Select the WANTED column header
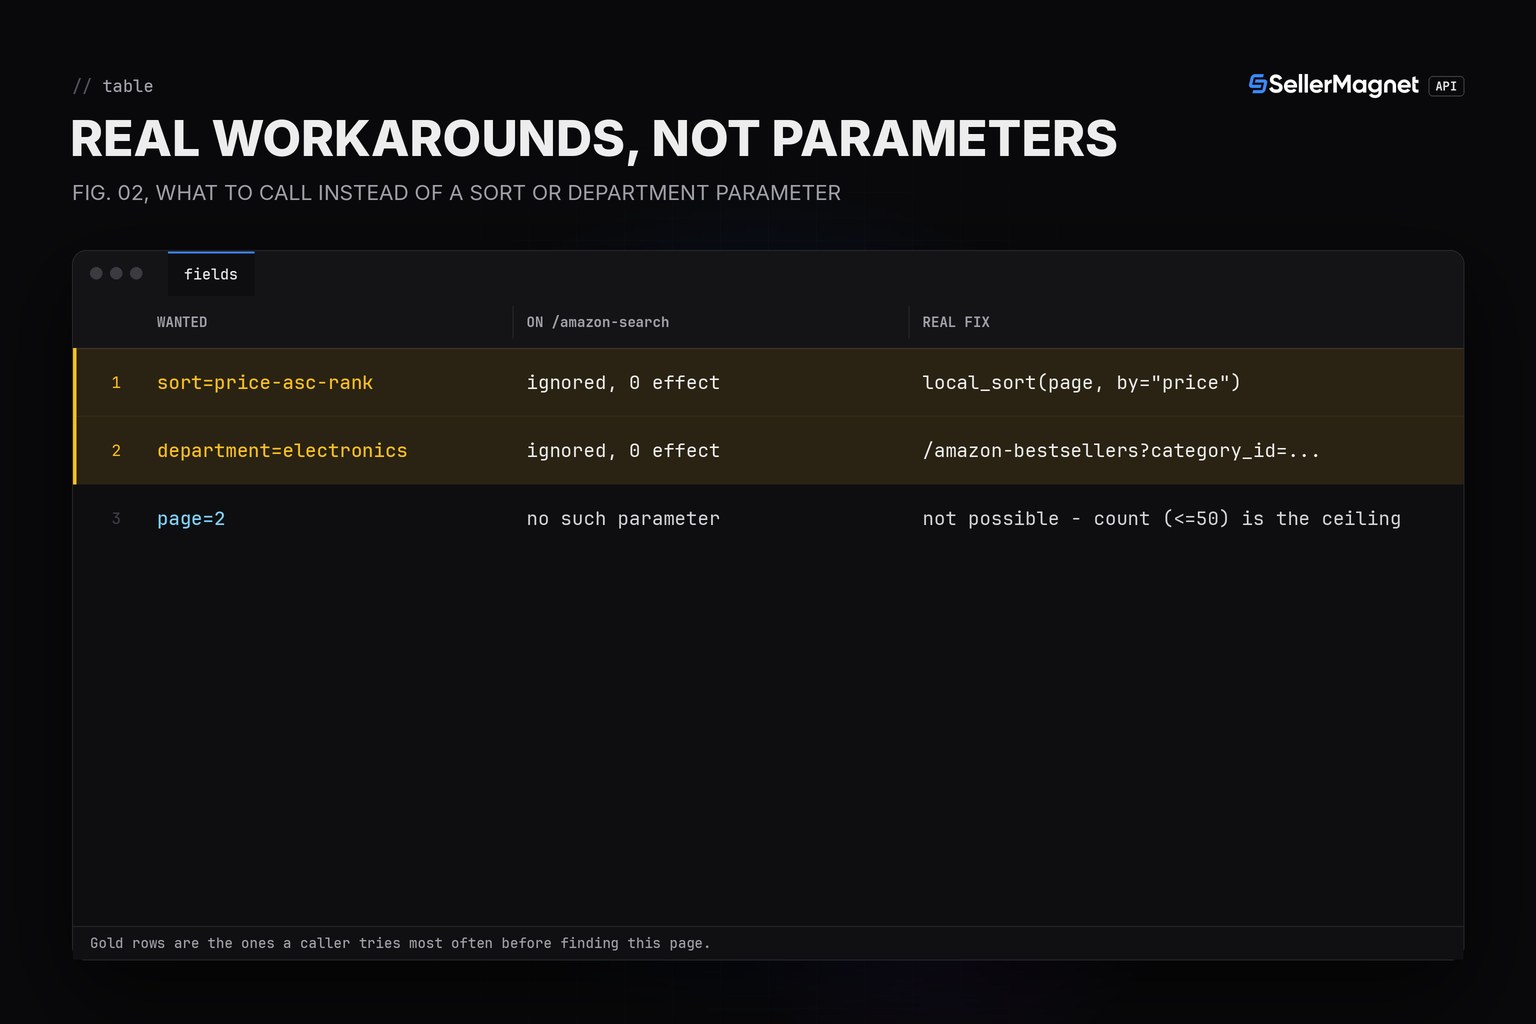The width and height of the screenshot is (1536, 1024). tap(182, 322)
